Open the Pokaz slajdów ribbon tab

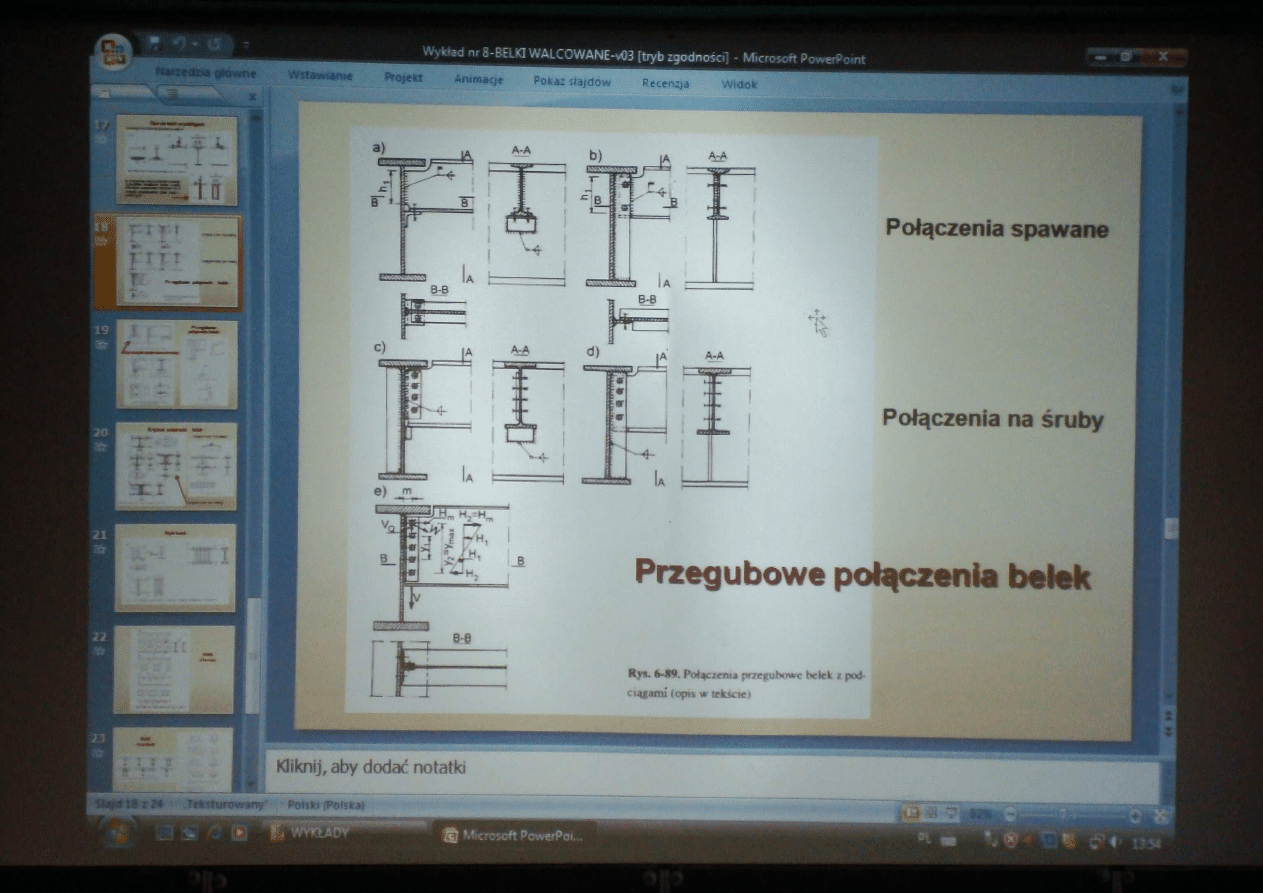point(572,82)
